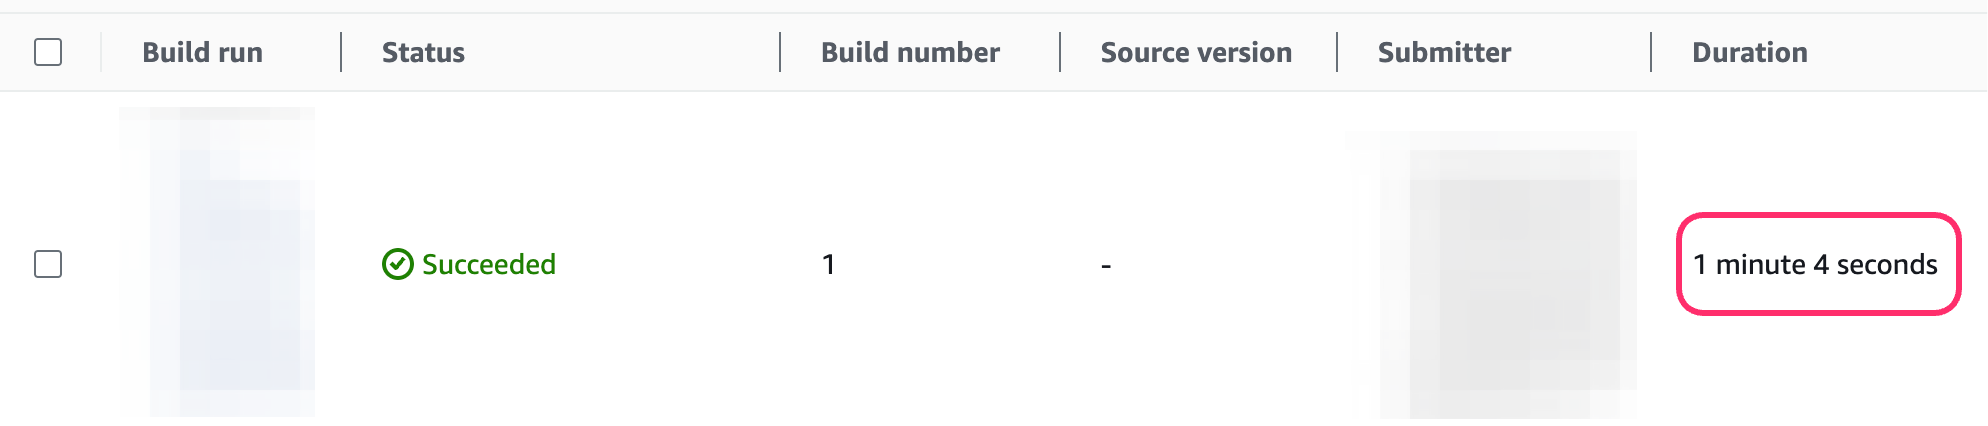1988x426 pixels.
Task: Click the Duration column header
Action: point(1749,52)
